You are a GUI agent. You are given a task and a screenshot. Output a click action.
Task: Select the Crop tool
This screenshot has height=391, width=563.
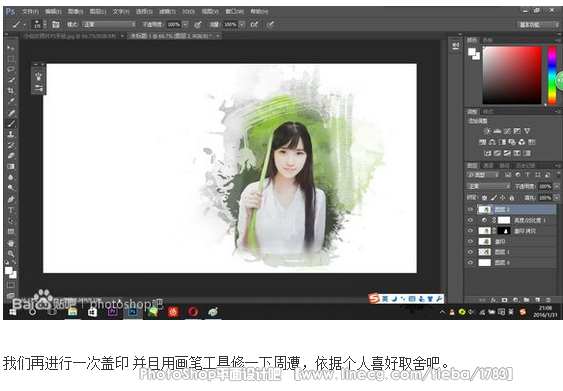[11, 90]
